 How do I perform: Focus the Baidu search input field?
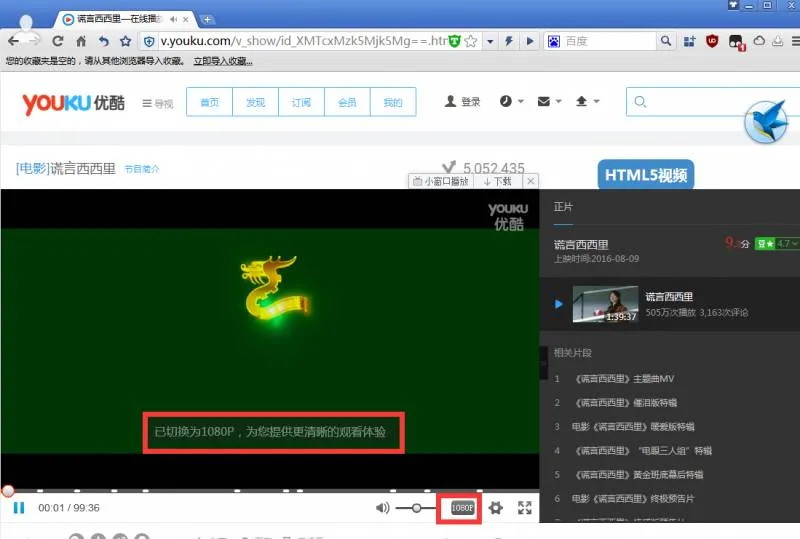[609, 41]
